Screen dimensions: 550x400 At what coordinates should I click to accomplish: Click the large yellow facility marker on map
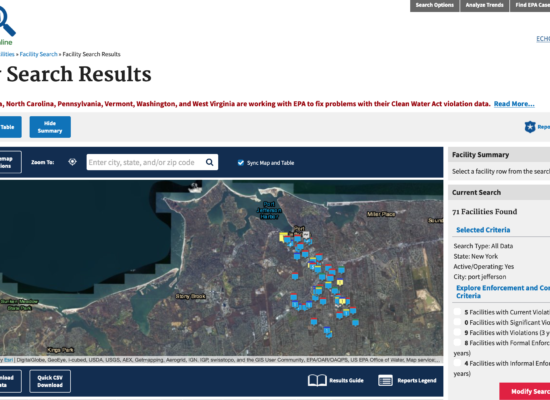tap(283, 237)
